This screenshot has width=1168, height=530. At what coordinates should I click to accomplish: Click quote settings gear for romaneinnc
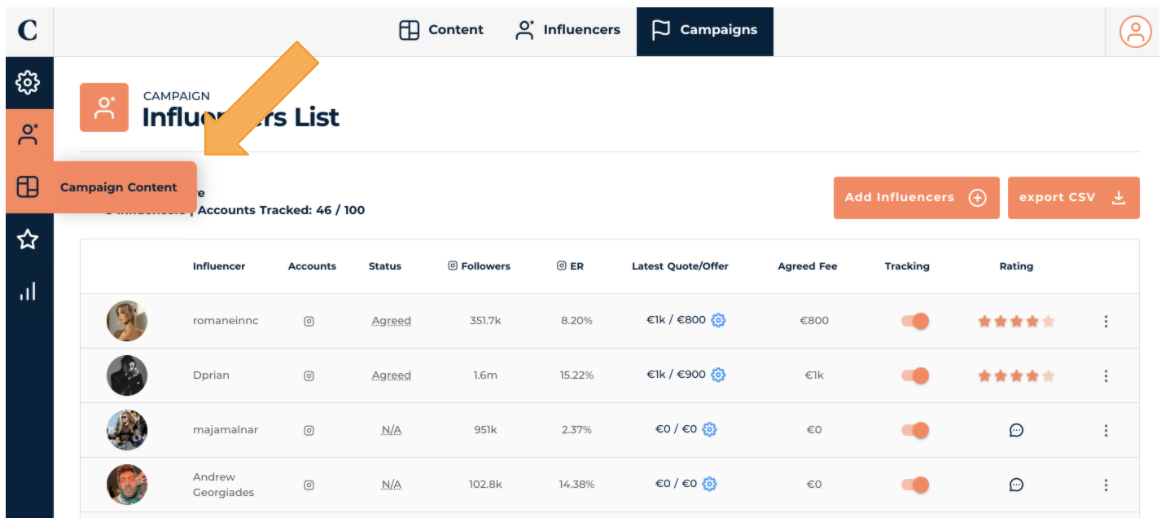point(718,321)
